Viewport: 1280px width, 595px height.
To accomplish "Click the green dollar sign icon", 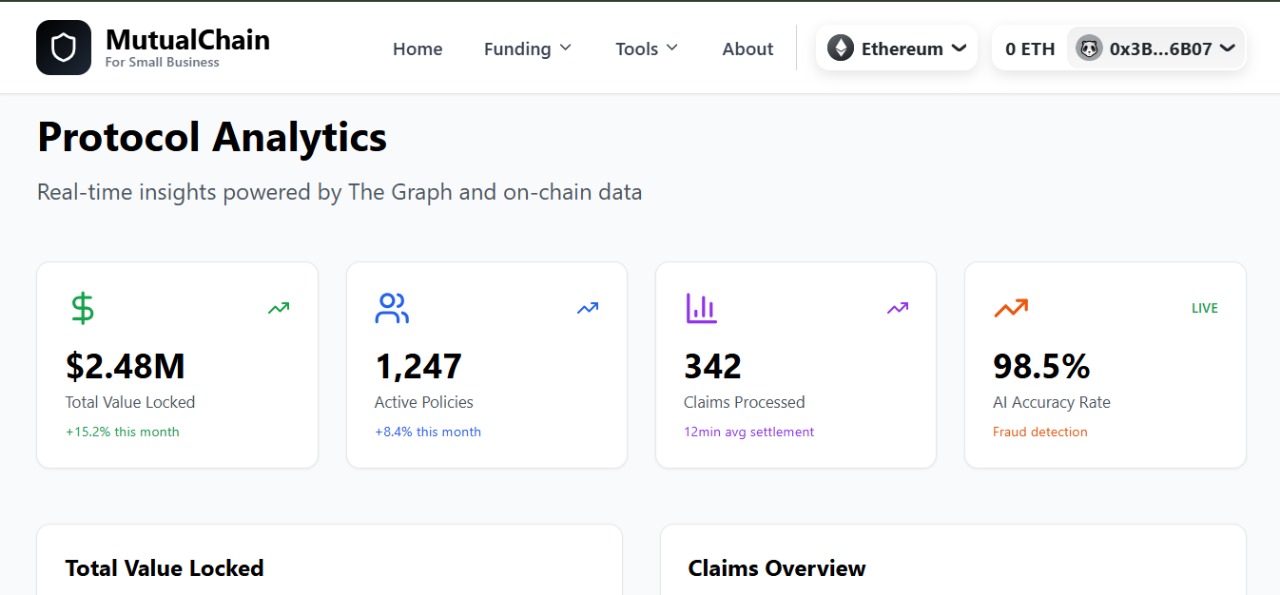I will 83,308.
